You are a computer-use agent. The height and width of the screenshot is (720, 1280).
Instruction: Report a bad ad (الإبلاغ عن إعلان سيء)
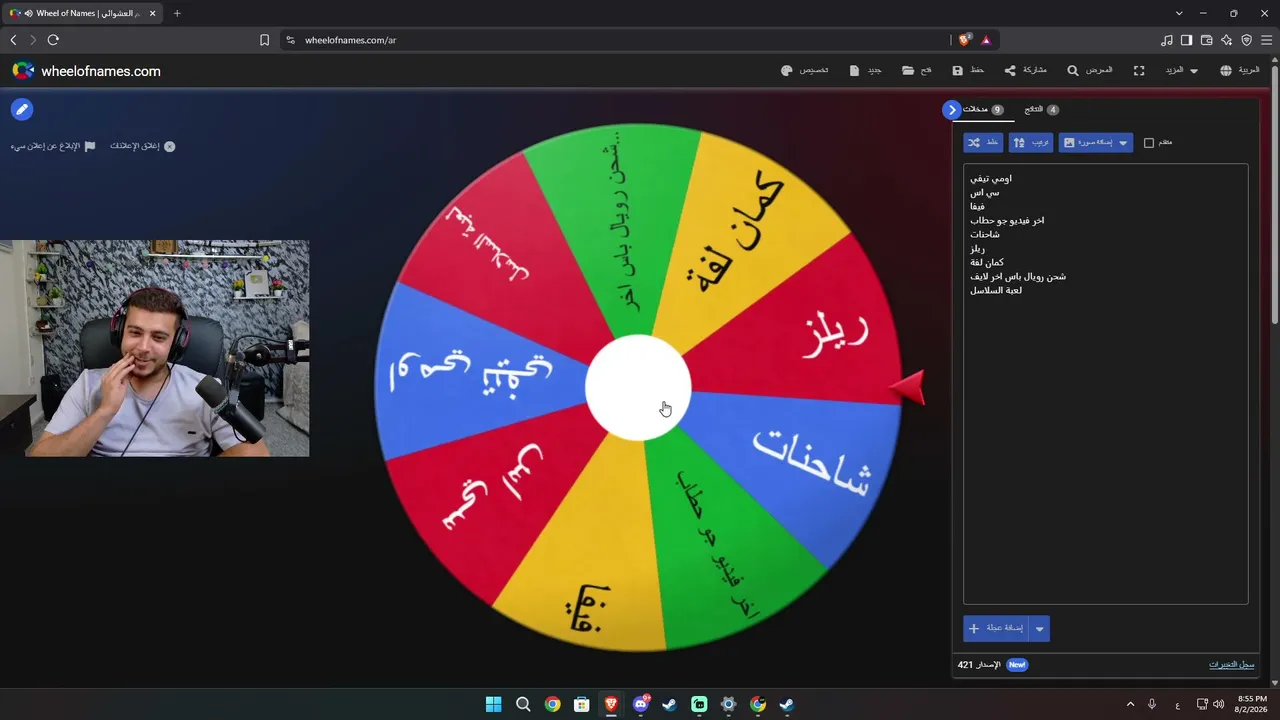[x=53, y=146]
